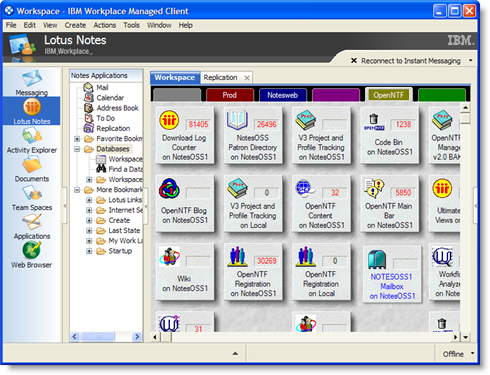Open V3 Project and Profile Tracking on NotesOSS1
490x375 pixels.
point(321,135)
